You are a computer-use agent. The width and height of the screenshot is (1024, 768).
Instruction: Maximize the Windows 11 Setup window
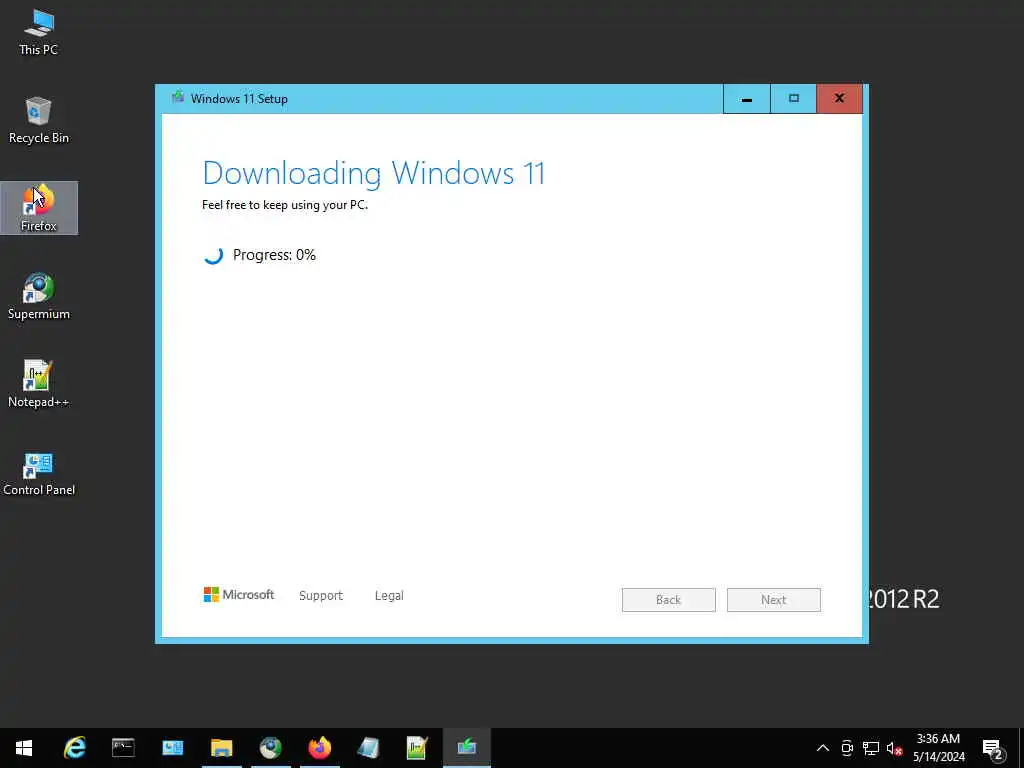(793, 99)
